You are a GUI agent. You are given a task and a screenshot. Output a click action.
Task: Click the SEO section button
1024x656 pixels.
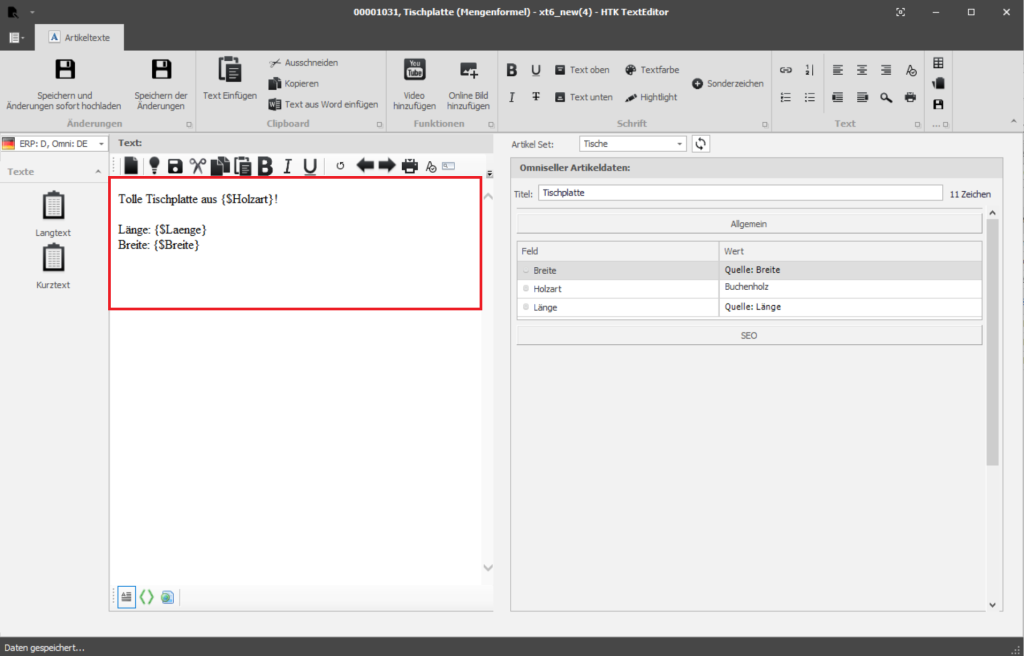click(x=749, y=336)
